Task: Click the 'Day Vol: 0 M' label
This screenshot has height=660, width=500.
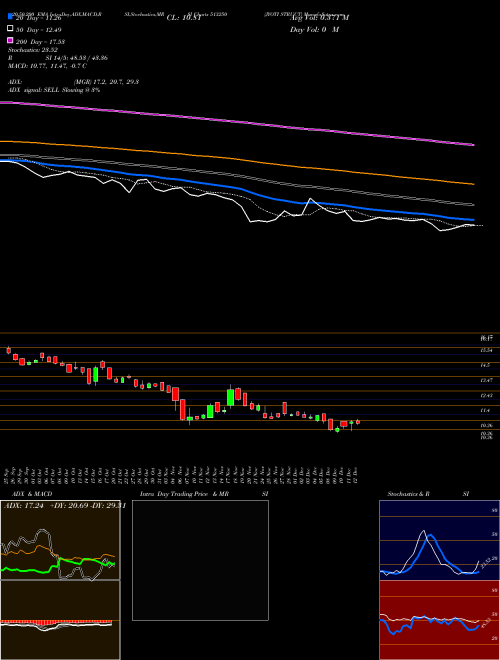Action: coord(314,29)
